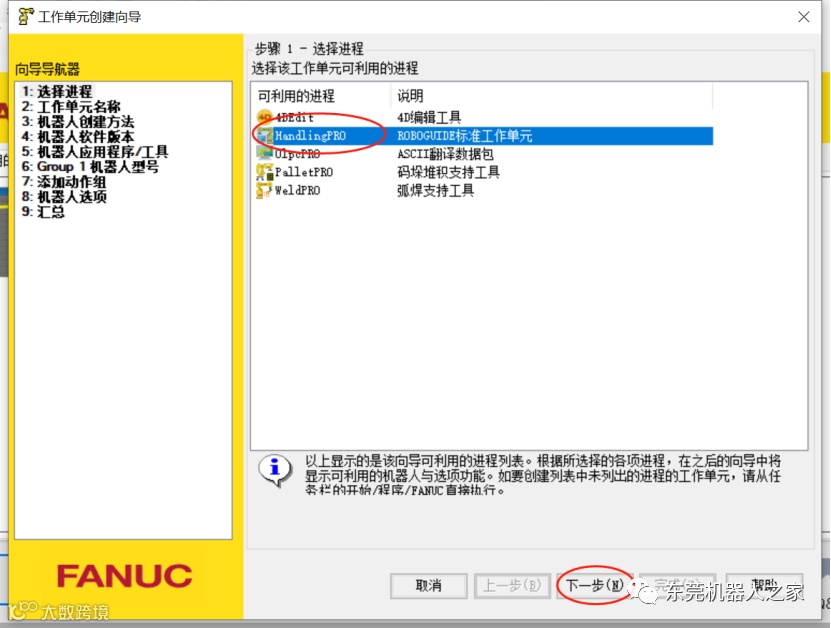Select the 弧焊支持工具 description

point(435,190)
